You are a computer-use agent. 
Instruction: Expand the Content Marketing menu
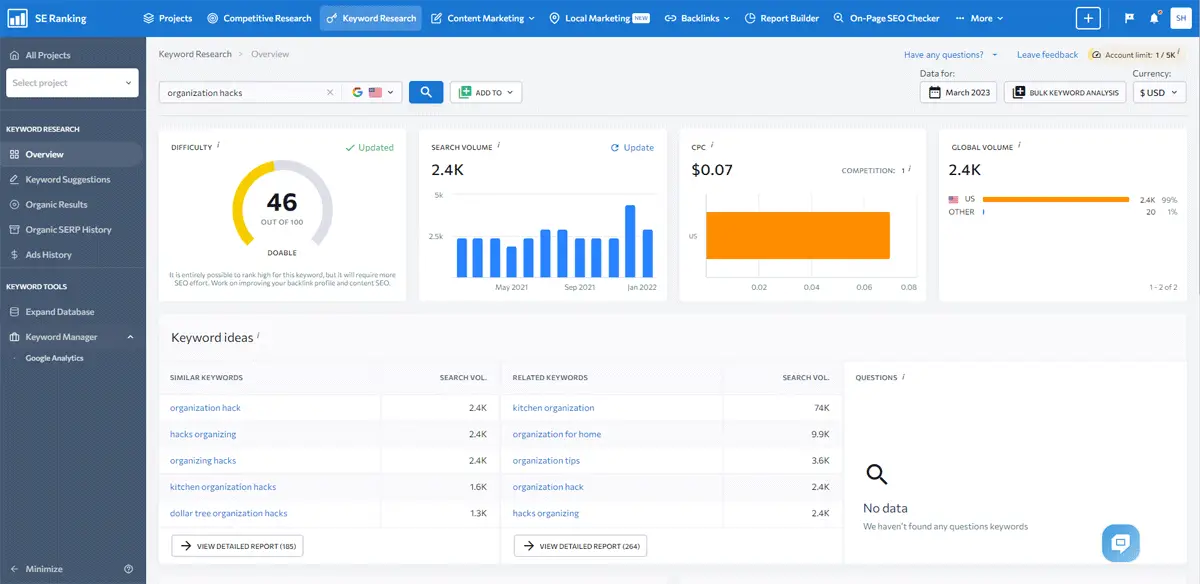(x=483, y=18)
